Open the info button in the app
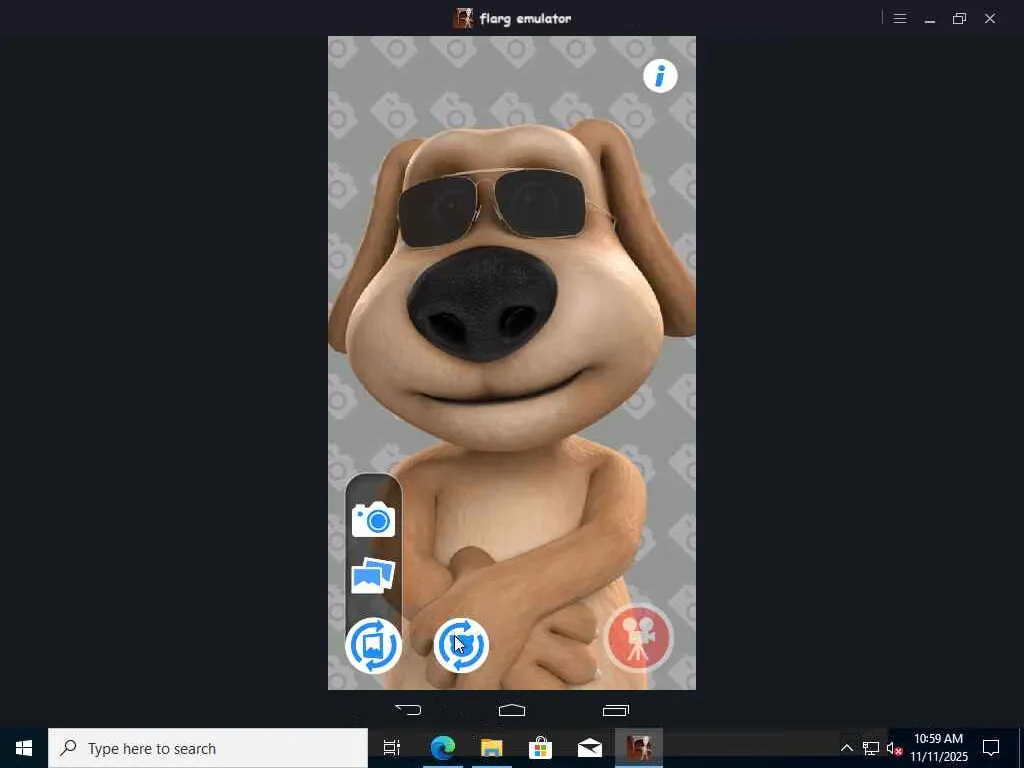The width and height of the screenshot is (1024, 768). coord(660,76)
